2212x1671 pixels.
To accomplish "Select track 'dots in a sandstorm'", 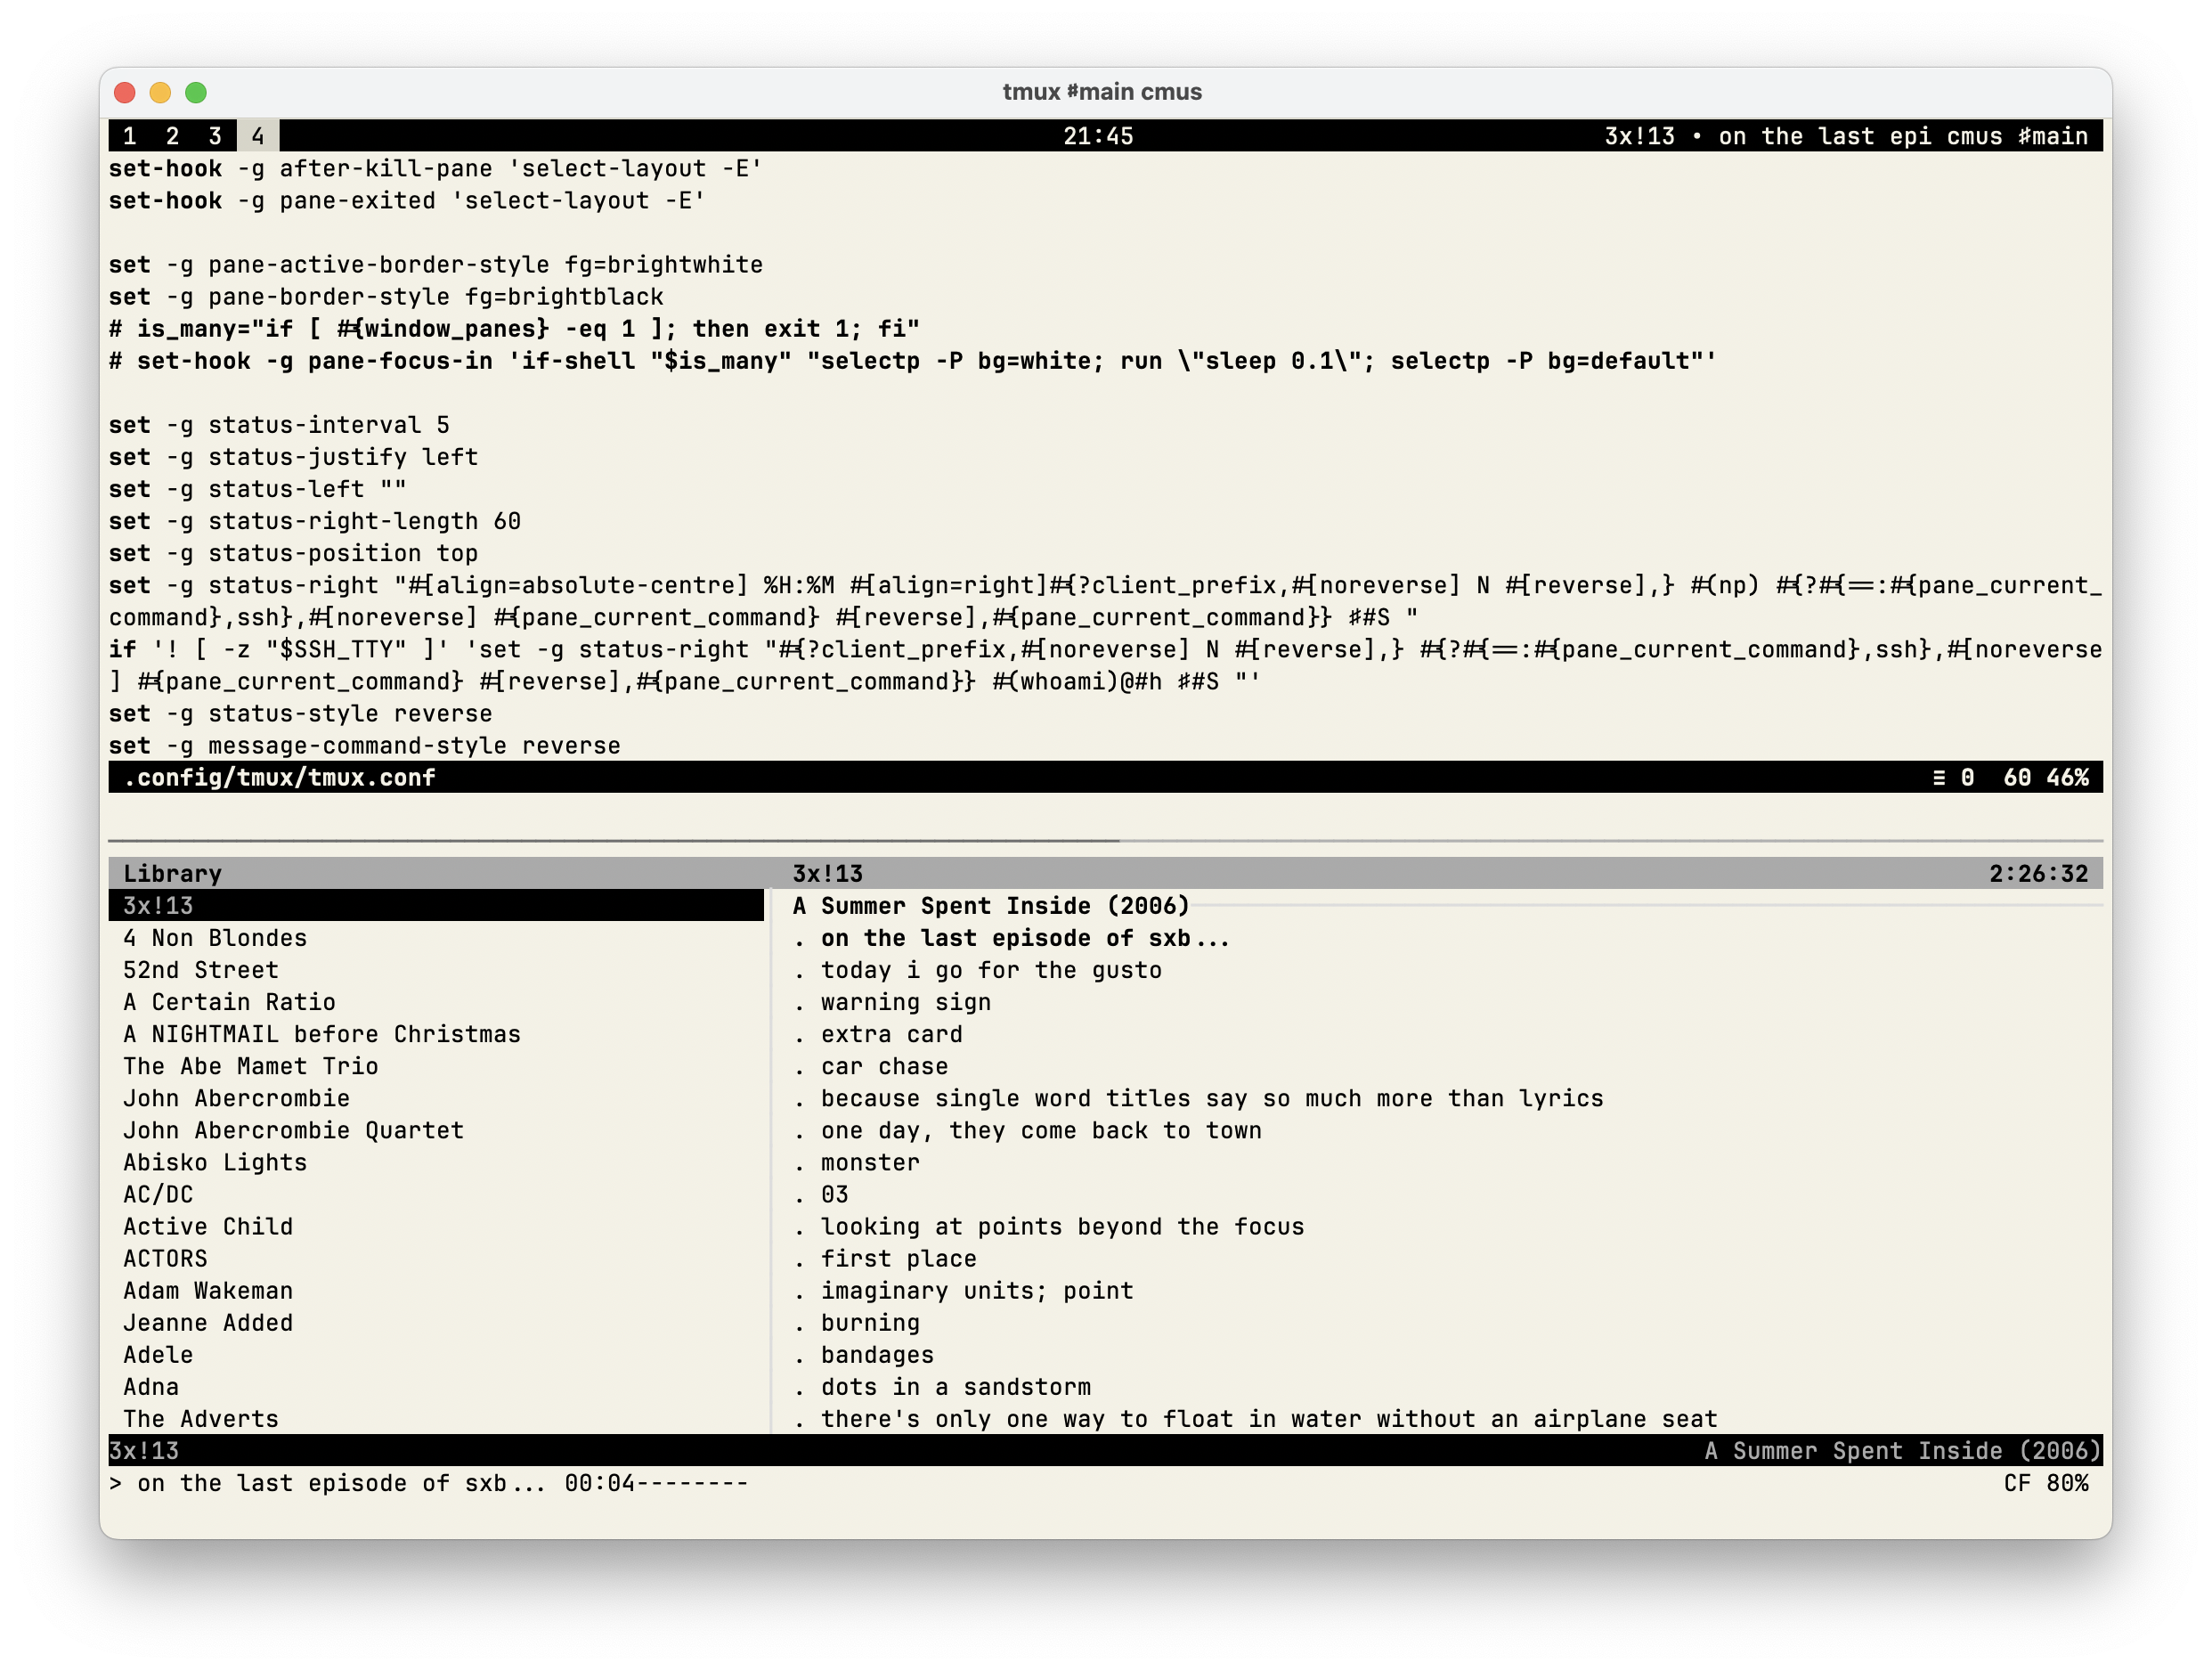I will click(955, 1387).
